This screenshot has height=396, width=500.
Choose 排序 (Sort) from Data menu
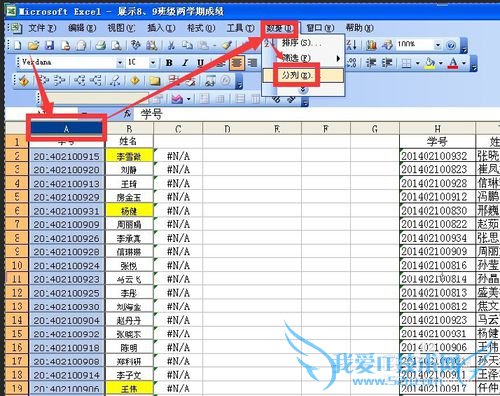(301, 43)
